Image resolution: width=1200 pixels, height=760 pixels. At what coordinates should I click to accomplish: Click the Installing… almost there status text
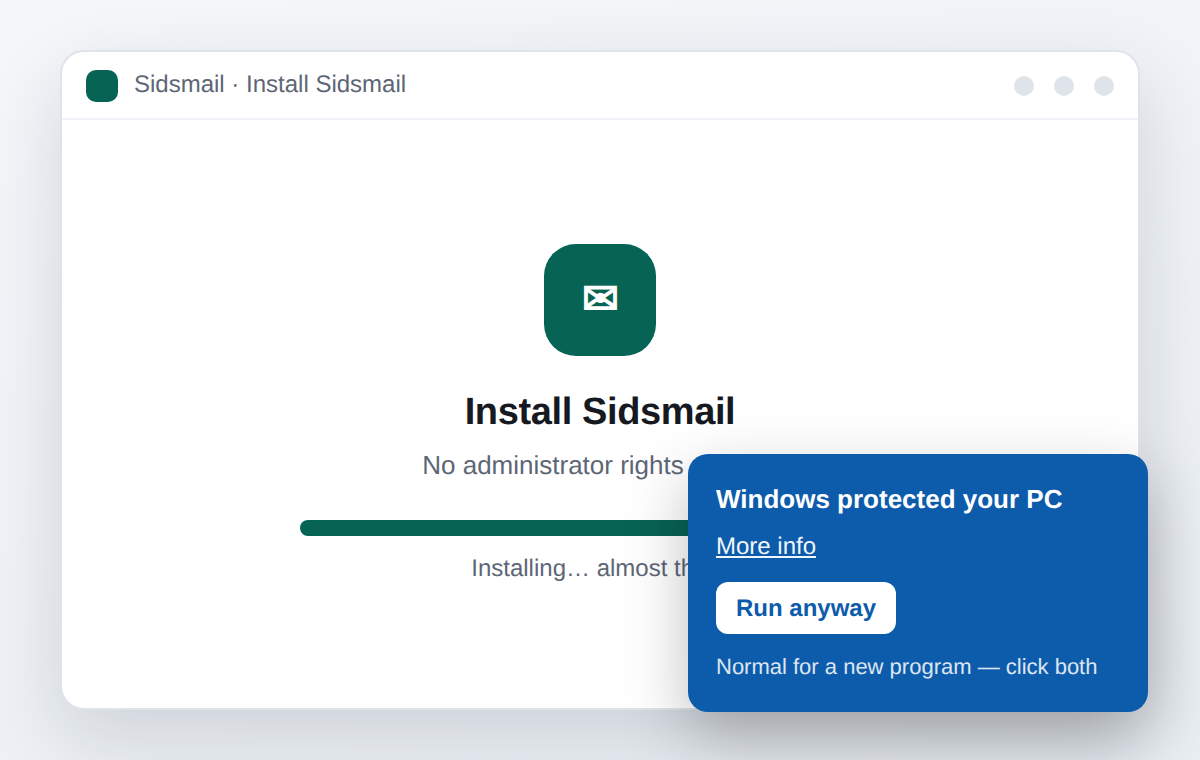point(580,568)
